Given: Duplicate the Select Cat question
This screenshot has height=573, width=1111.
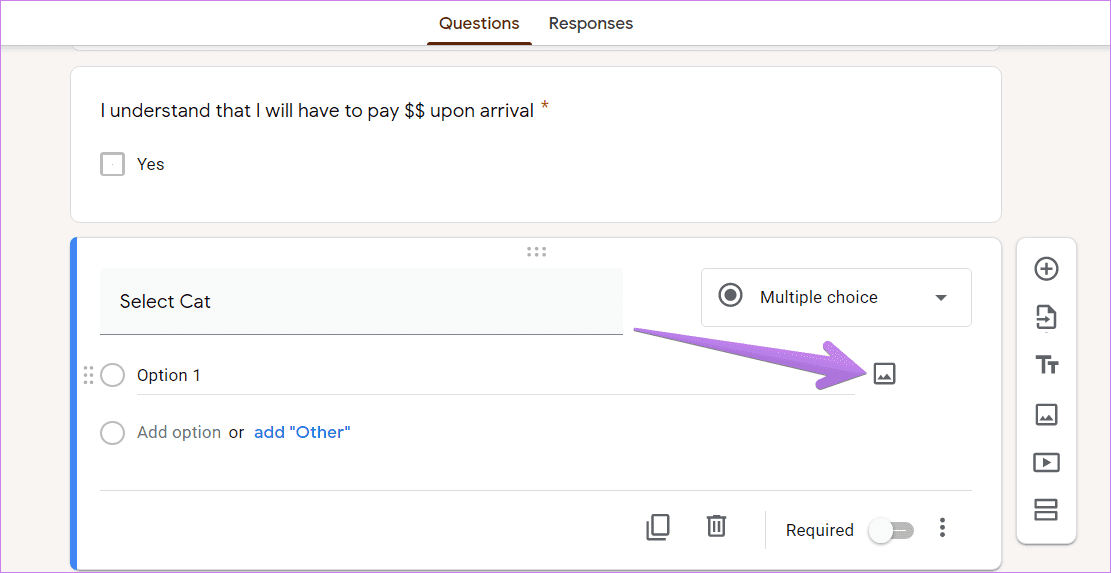Looking at the screenshot, I should (x=658, y=528).
